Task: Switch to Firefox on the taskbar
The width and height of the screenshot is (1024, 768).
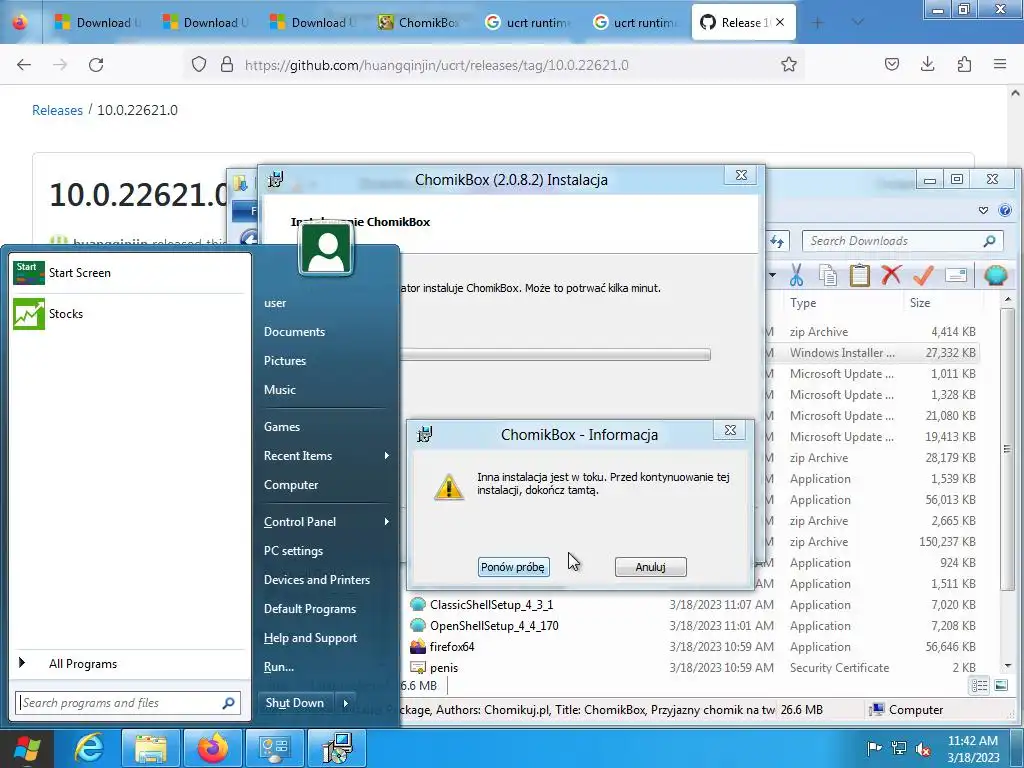Action: point(213,748)
